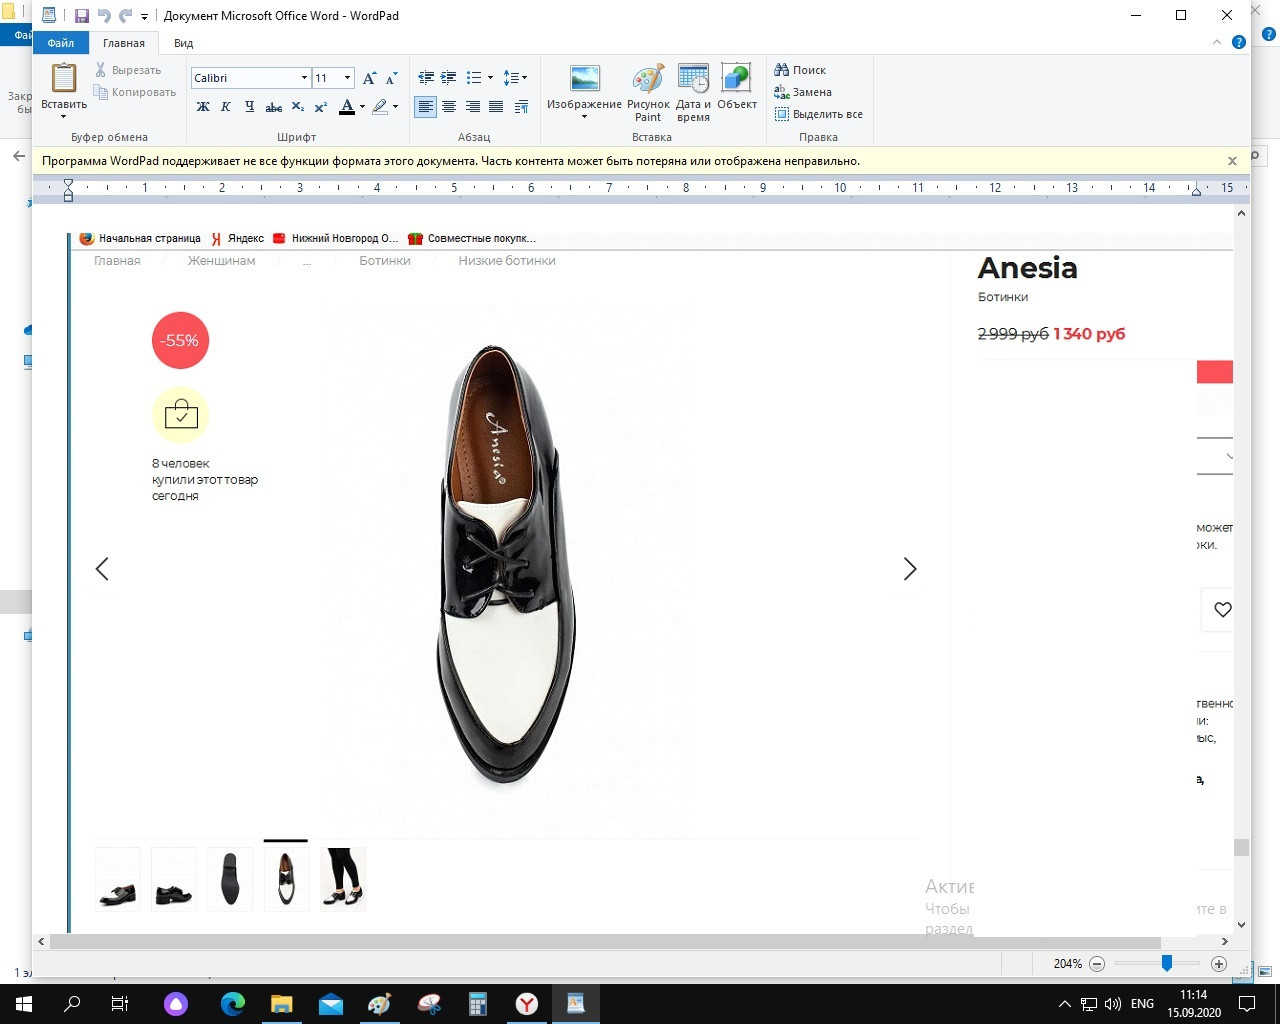Toggle align text left
The height and width of the screenshot is (1024, 1280).
tap(426, 107)
